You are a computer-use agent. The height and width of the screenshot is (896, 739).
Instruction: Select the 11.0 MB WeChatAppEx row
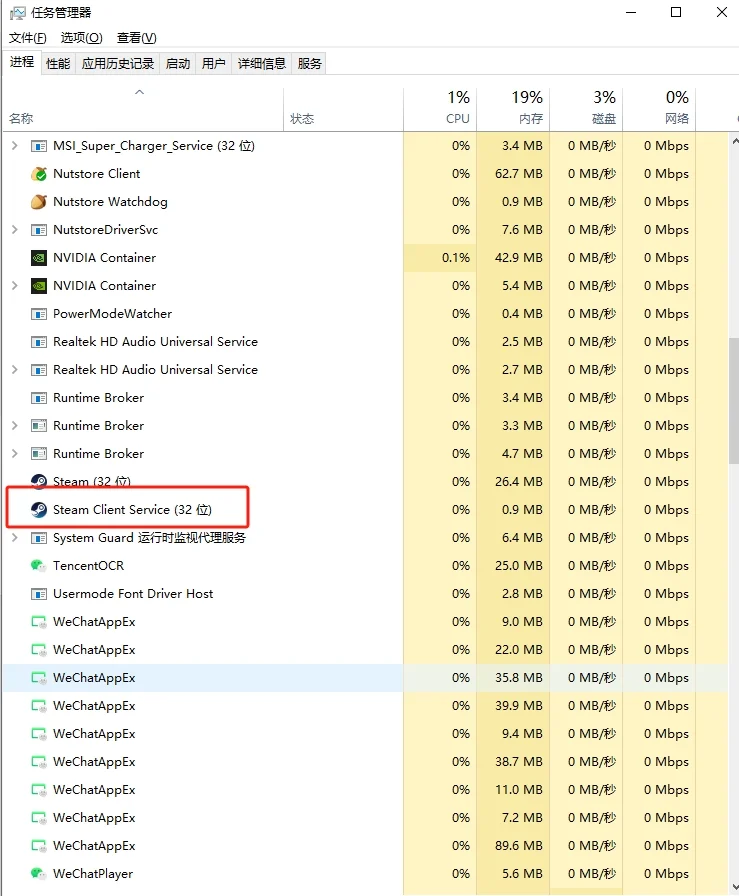366,790
